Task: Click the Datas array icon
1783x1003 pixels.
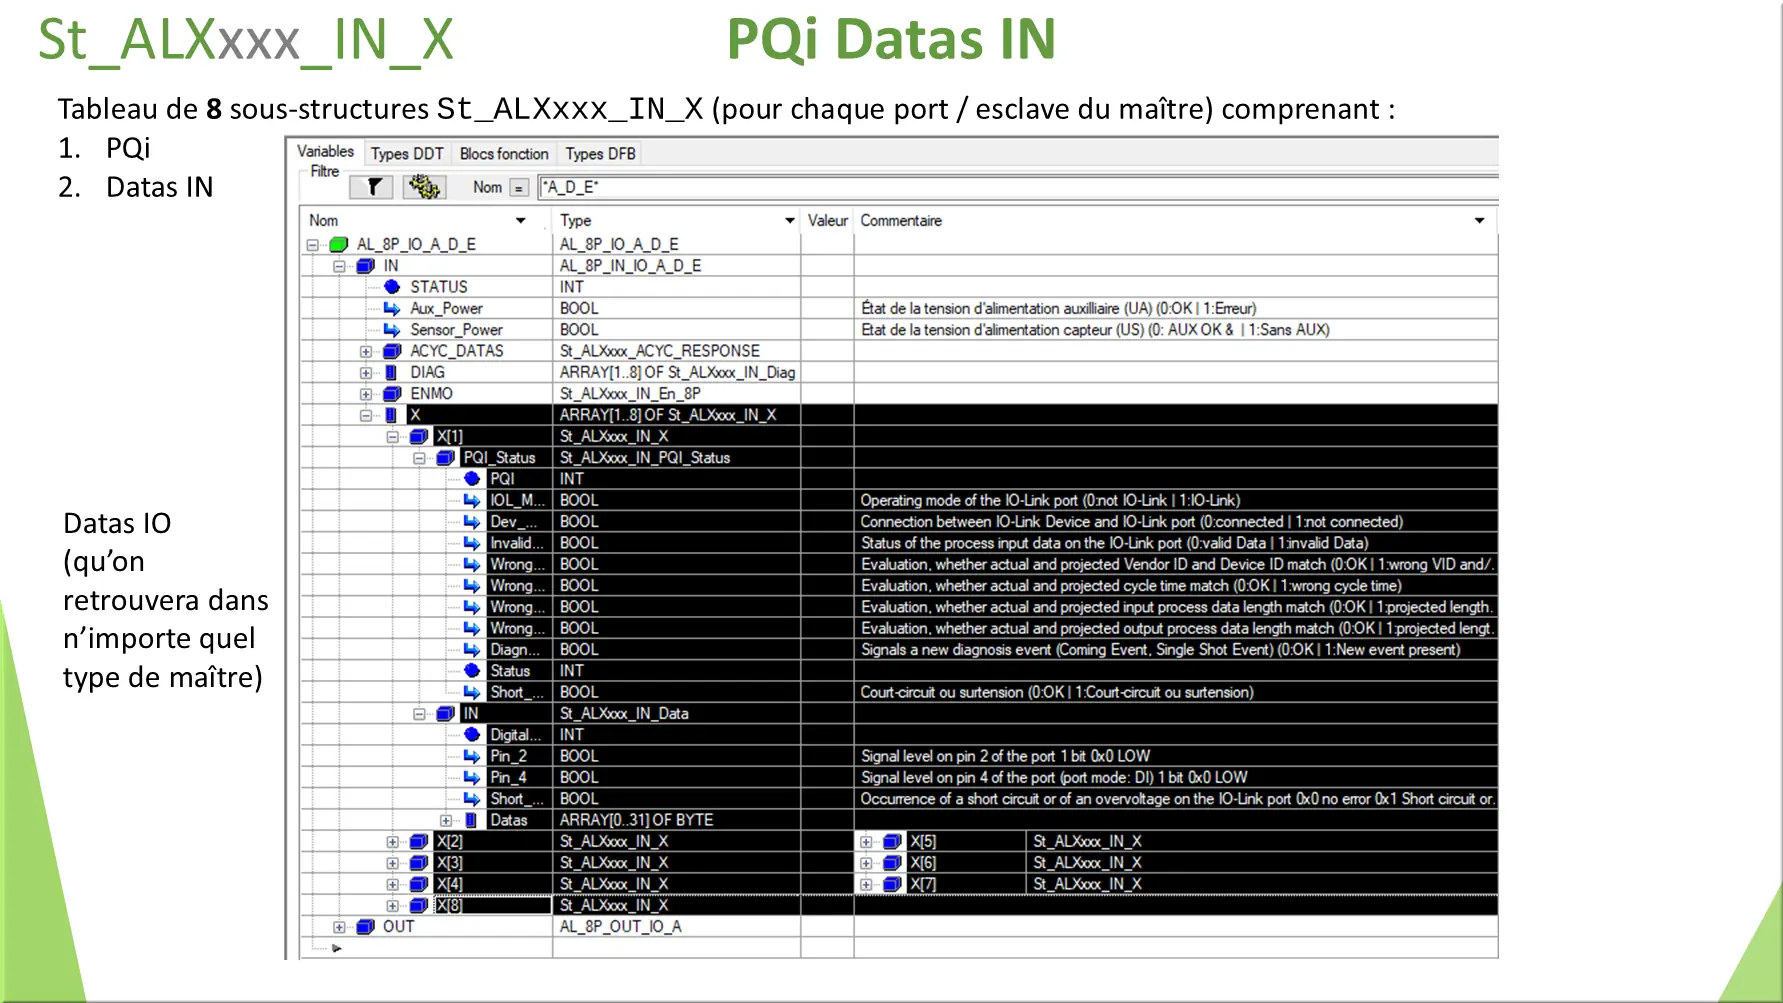Action: (x=471, y=820)
